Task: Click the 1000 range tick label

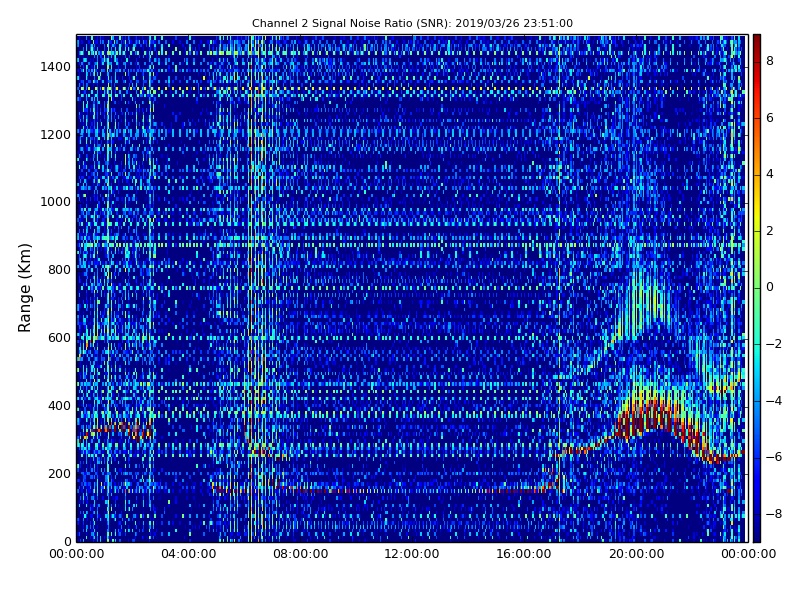Action: coord(56,202)
